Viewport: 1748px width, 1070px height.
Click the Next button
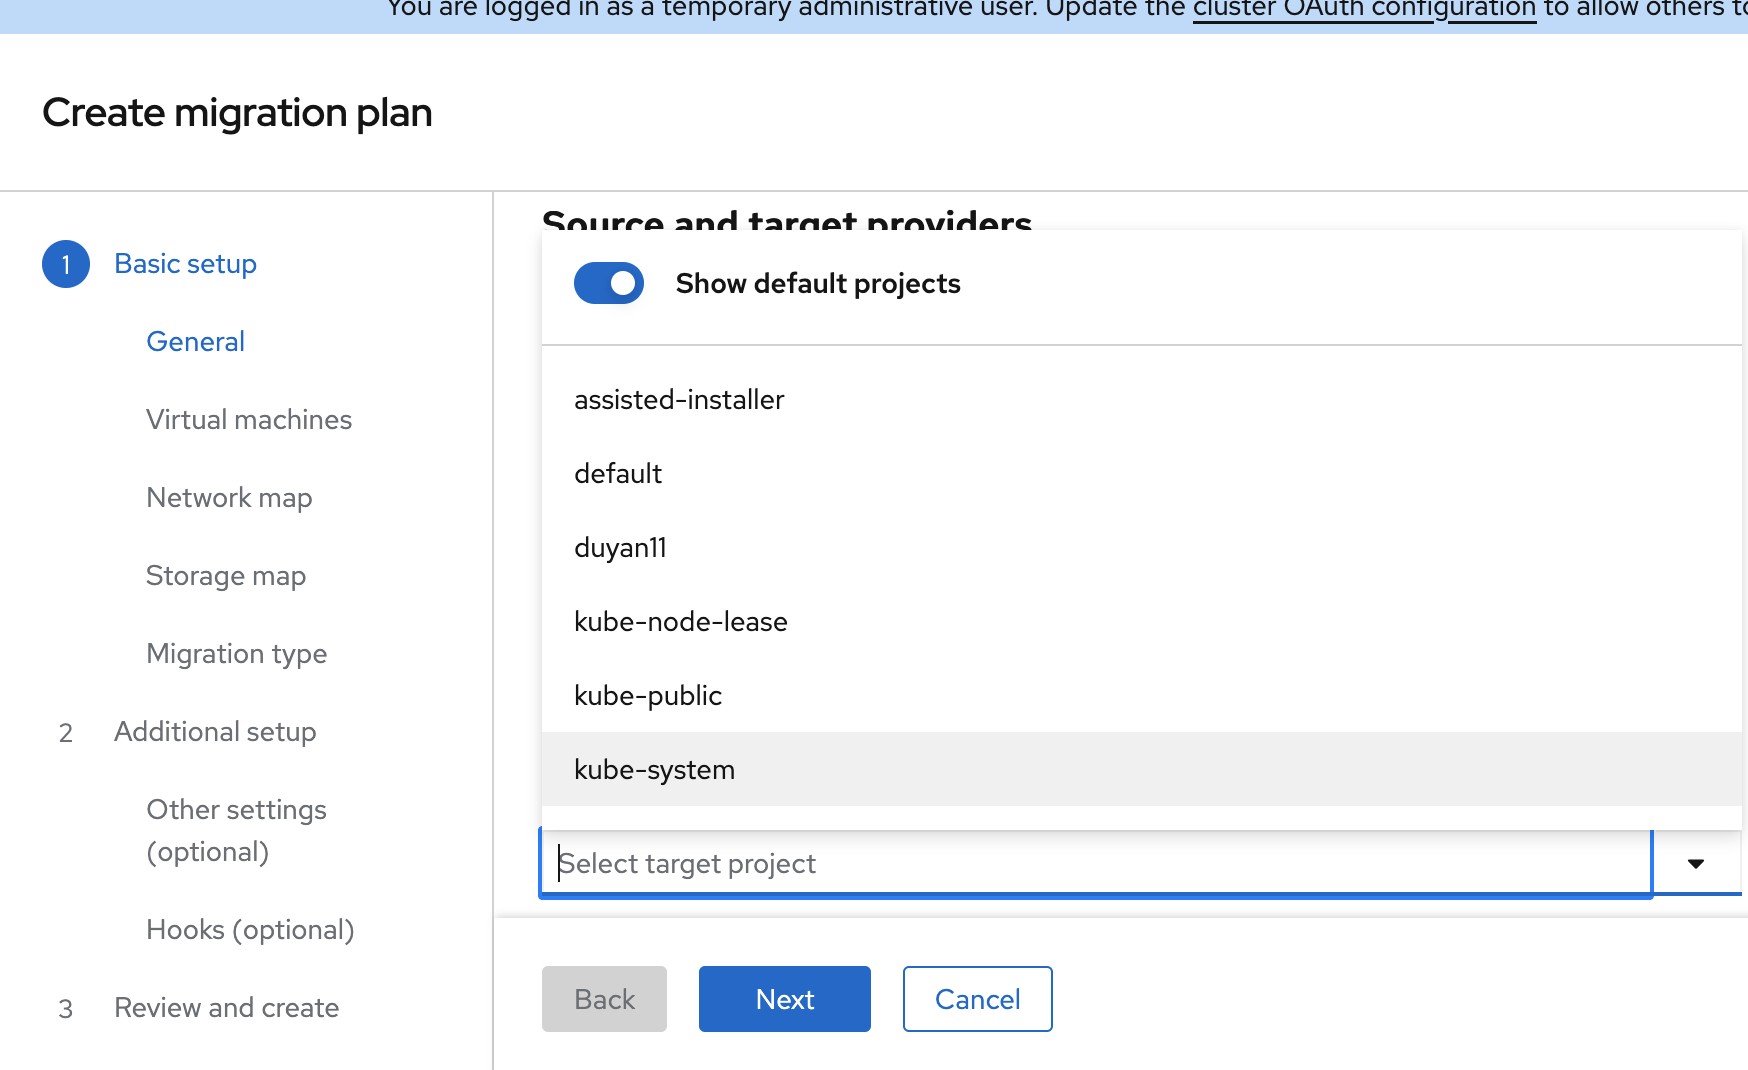coord(784,999)
